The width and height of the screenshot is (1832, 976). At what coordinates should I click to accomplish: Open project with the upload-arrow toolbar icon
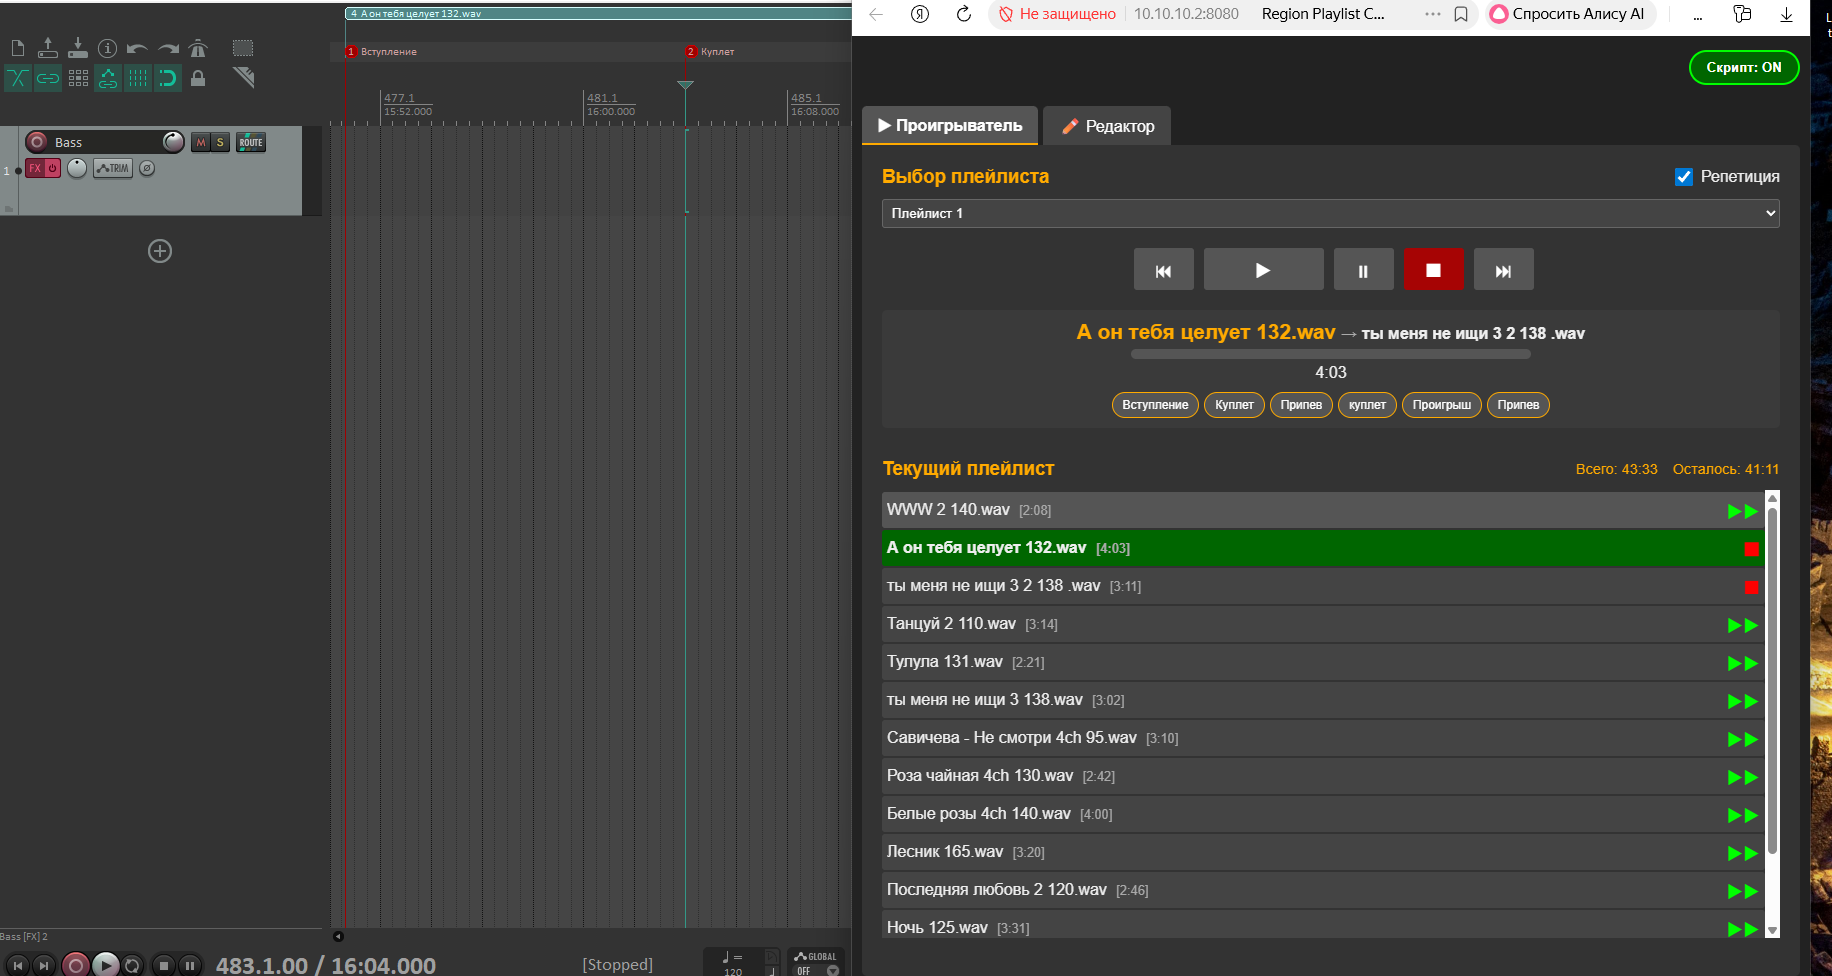click(48, 48)
